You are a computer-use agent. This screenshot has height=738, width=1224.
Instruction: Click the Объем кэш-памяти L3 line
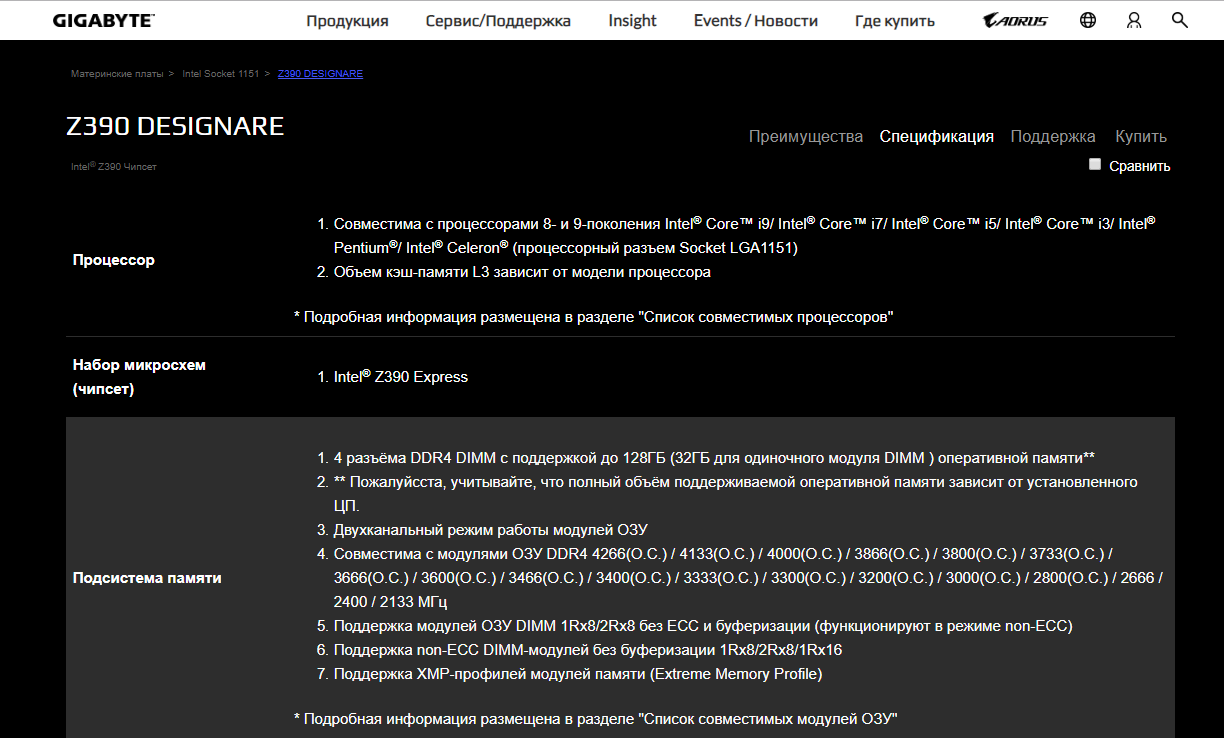point(522,272)
